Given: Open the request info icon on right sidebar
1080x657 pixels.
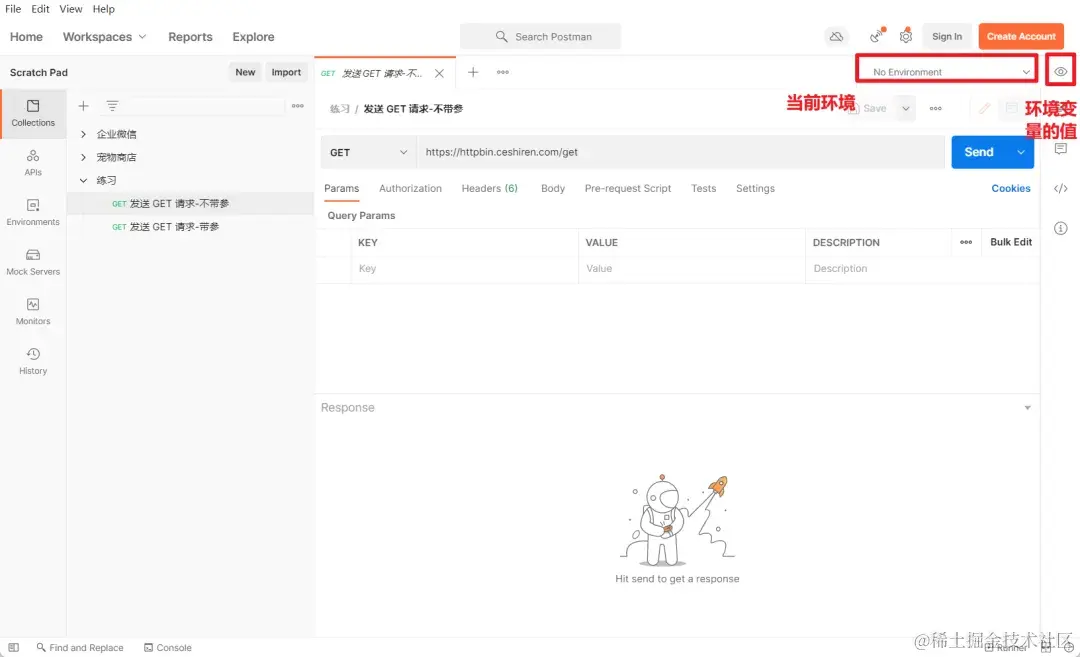Looking at the screenshot, I should 1061,228.
